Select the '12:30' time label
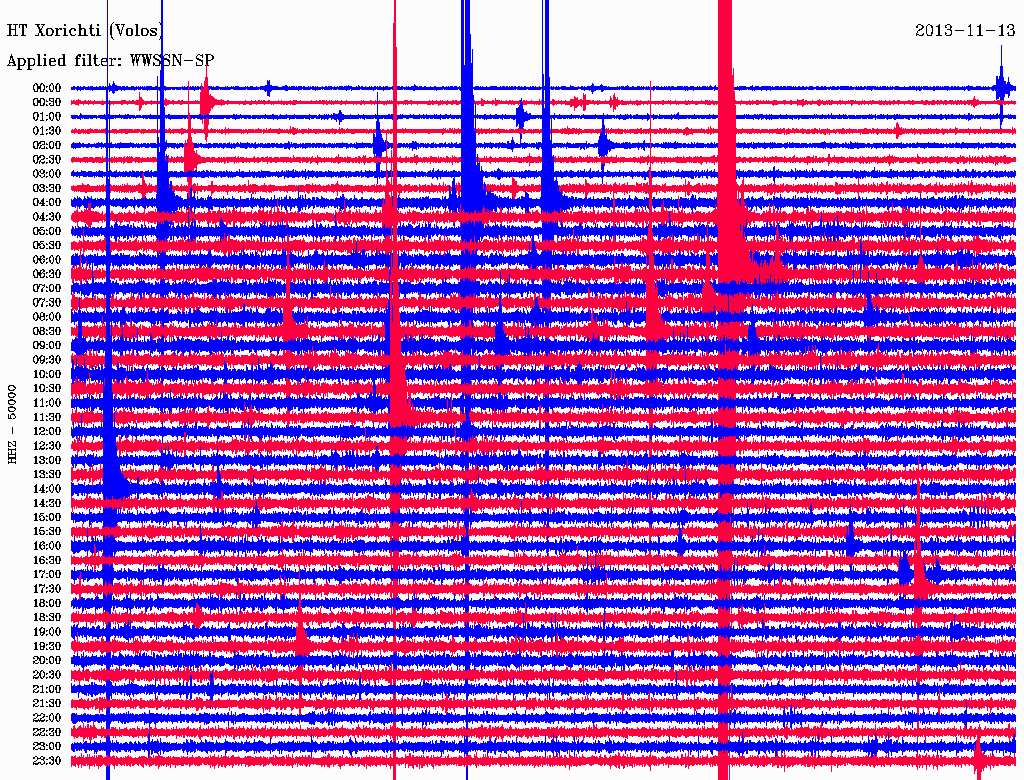Screen dimensions: 1024x780 pyautogui.click(x=47, y=446)
